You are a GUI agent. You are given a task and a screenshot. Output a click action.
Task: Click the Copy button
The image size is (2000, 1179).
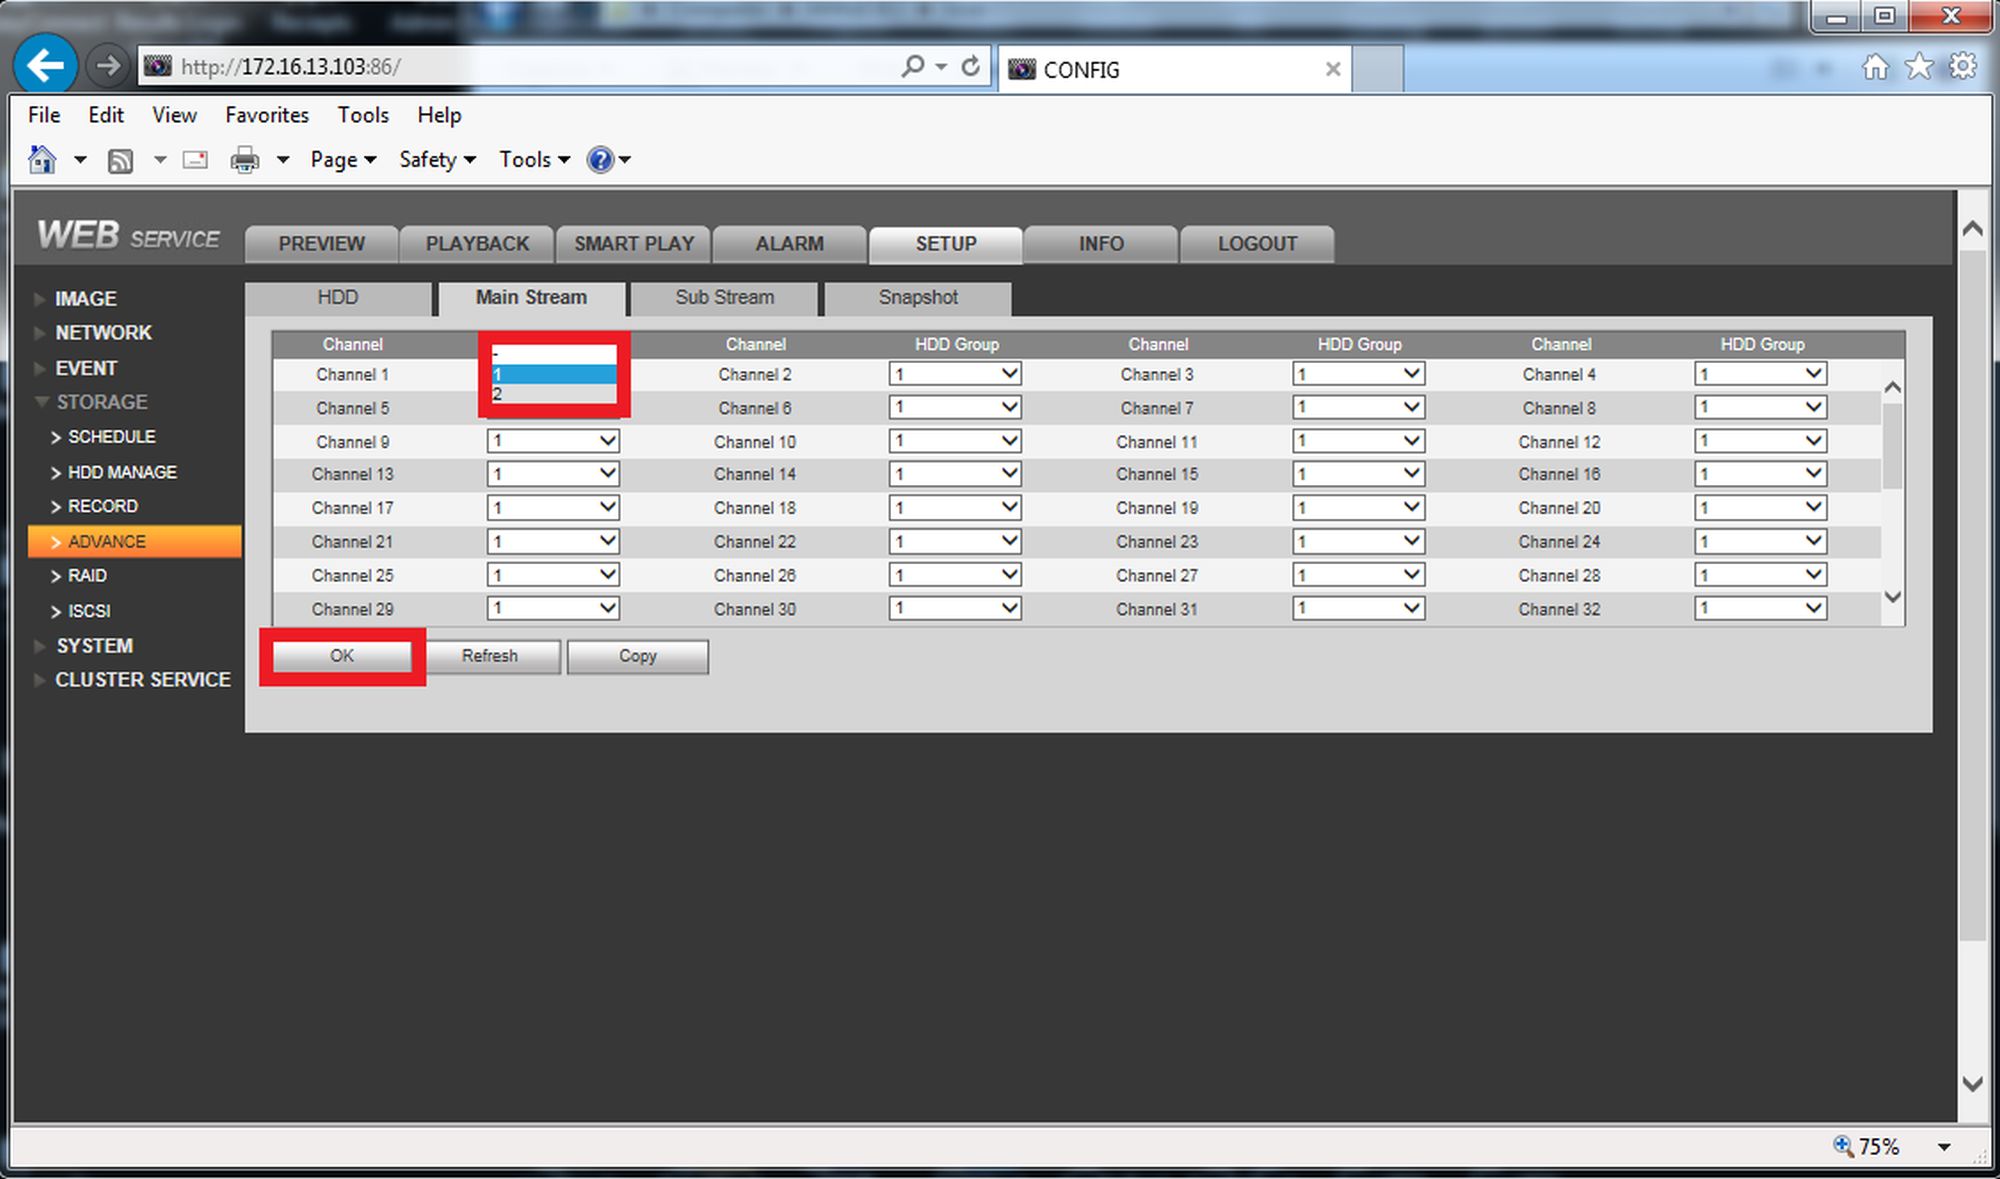pyautogui.click(x=638, y=656)
